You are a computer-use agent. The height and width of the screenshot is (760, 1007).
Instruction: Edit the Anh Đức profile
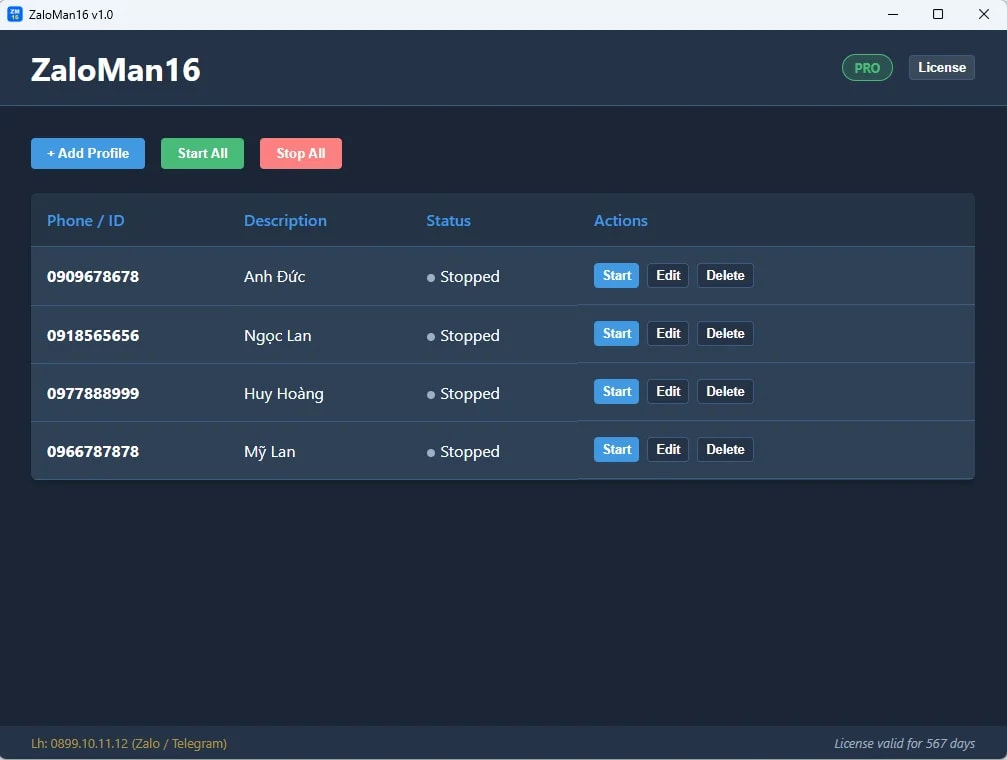tap(667, 275)
